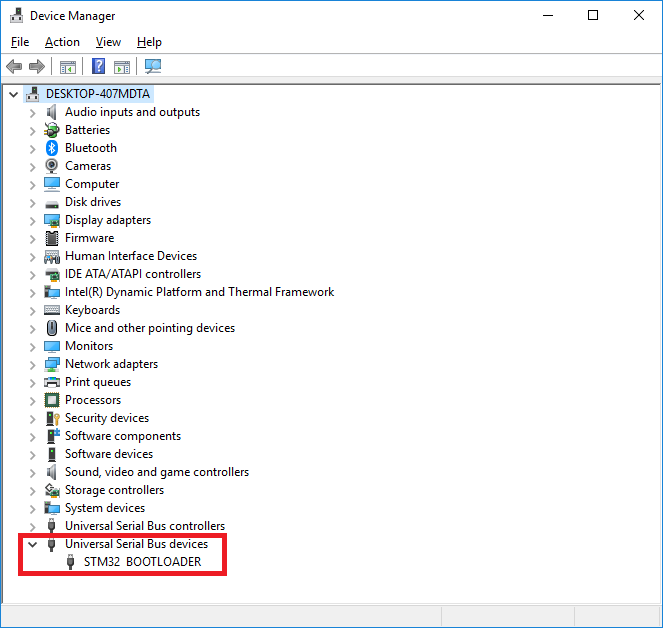Select the Cameras label
Image resolution: width=663 pixels, height=628 pixels.
pos(88,166)
